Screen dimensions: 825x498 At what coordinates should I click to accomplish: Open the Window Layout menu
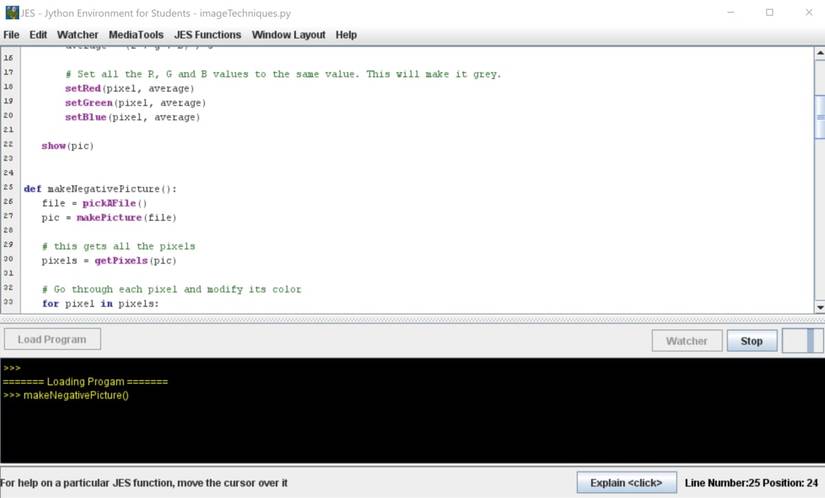pos(288,35)
